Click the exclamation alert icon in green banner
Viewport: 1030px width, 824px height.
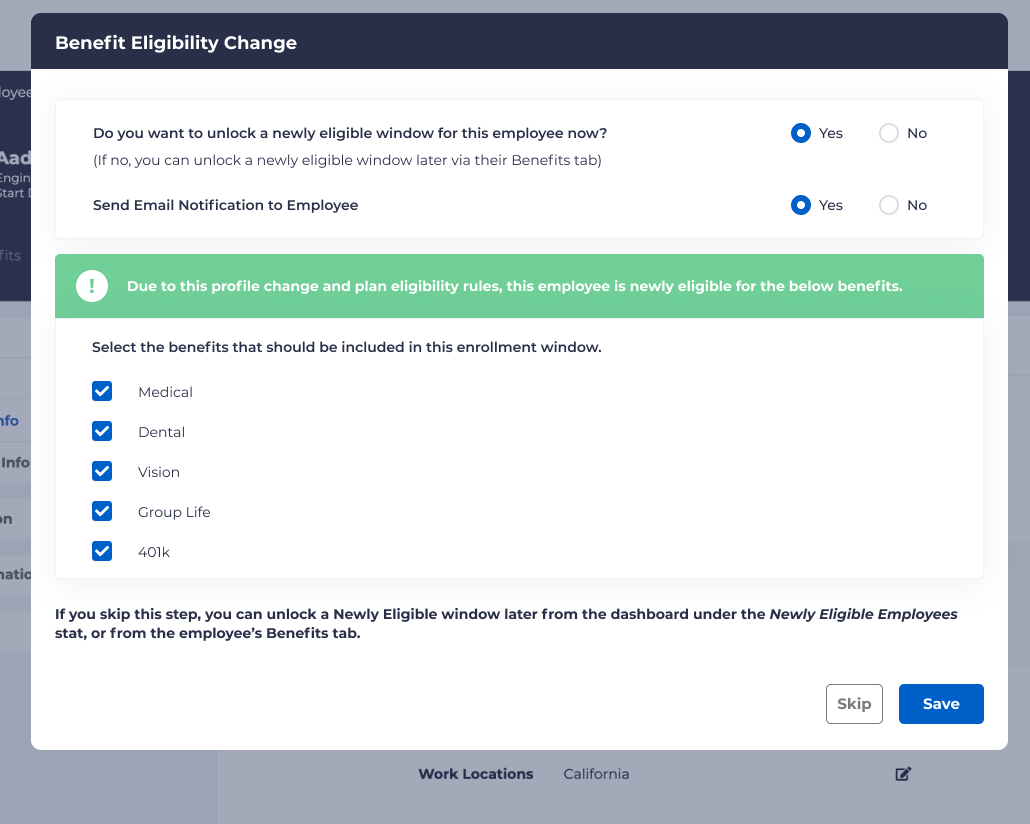coord(92,286)
